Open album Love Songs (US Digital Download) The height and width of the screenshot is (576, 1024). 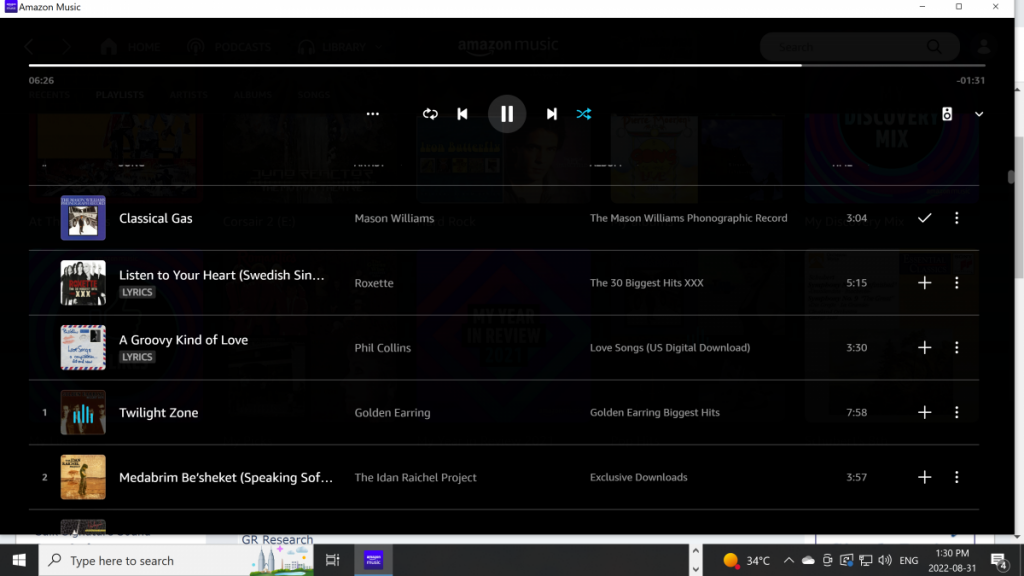[x=669, y=347]
